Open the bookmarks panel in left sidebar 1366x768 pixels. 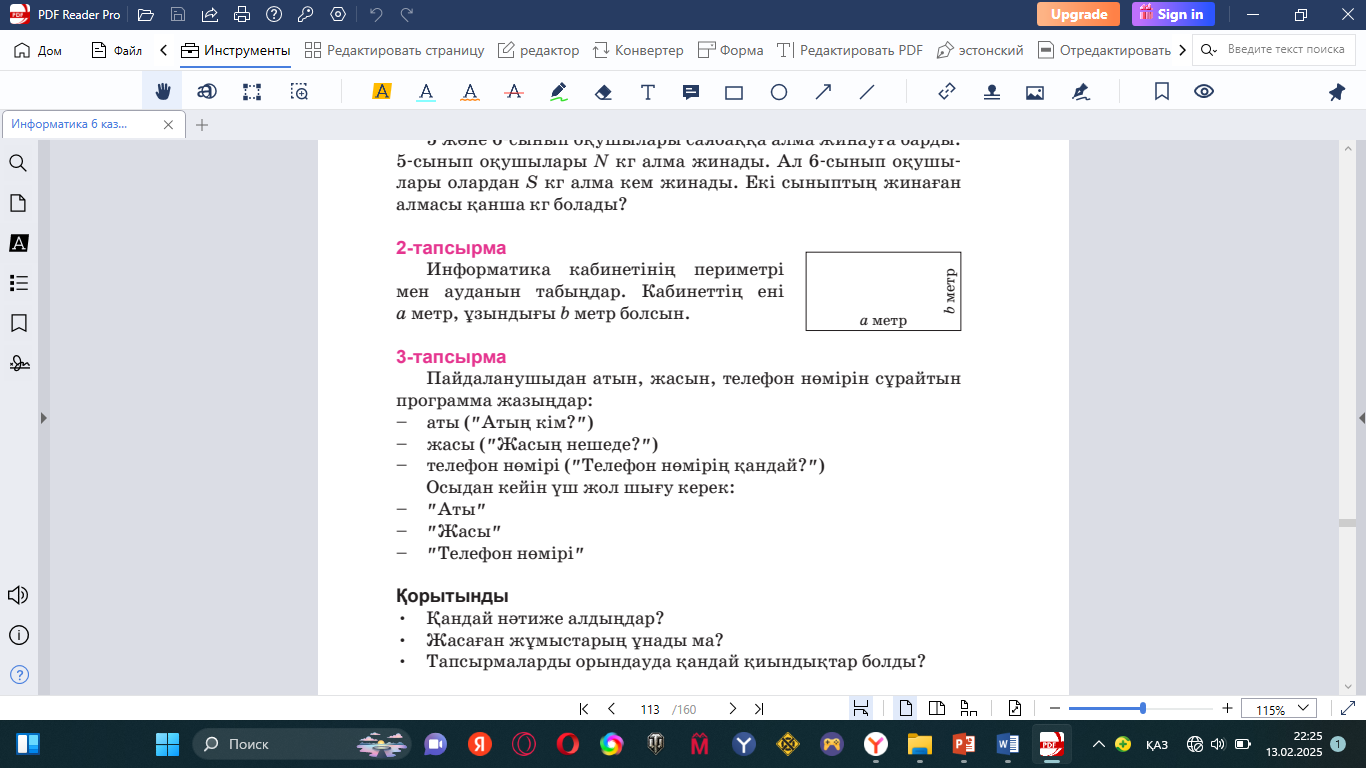[18, 323]
